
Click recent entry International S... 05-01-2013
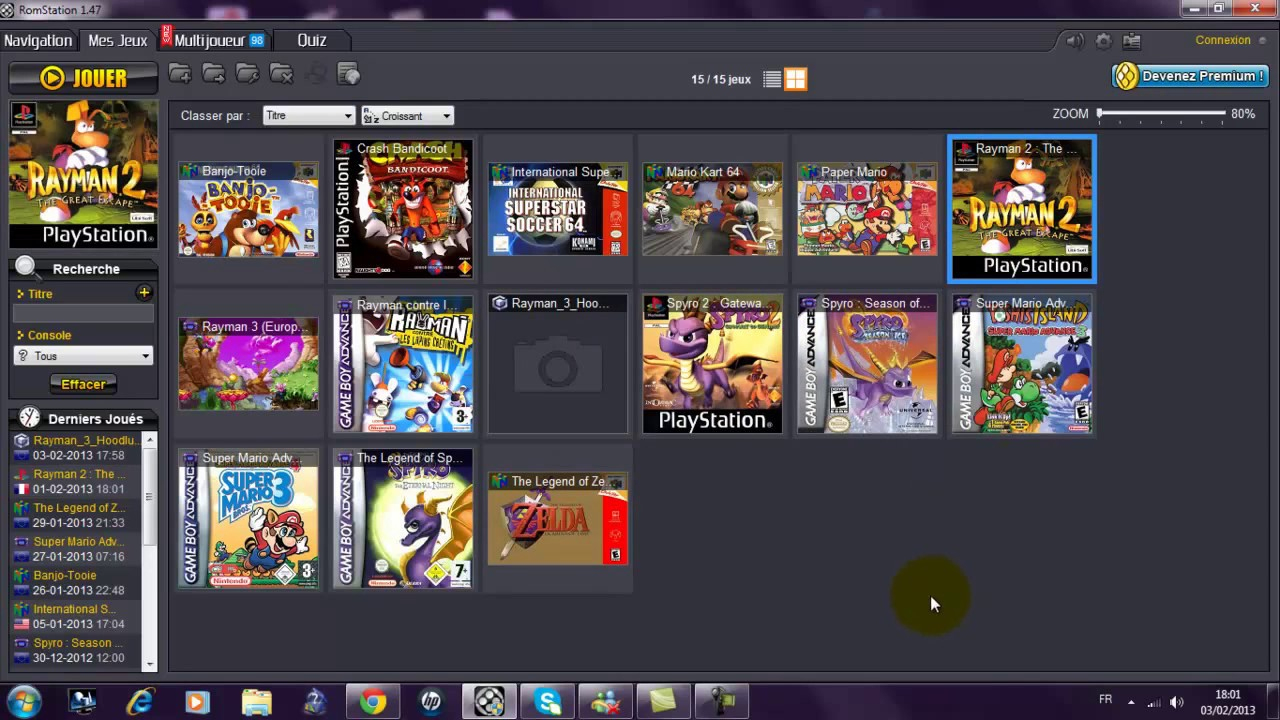tap(77, 616)
